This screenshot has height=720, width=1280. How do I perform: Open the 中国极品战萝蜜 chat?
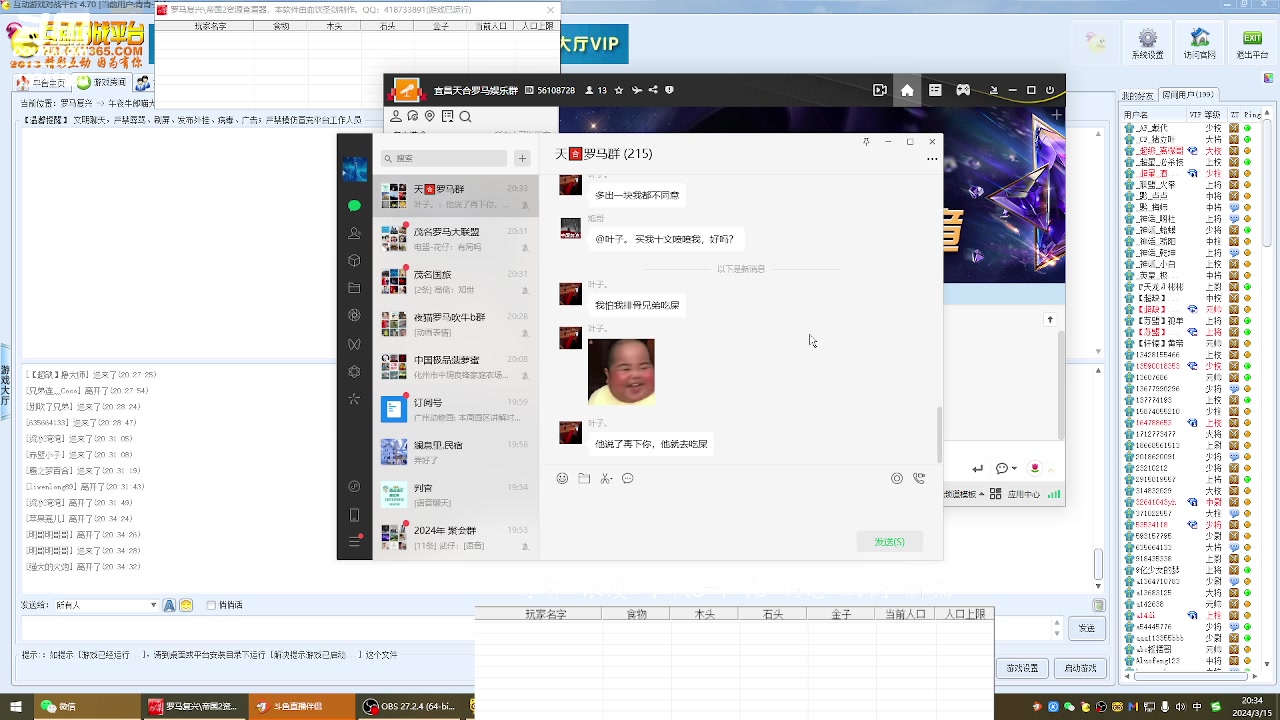pyautogui.click(x=455, y=367)
